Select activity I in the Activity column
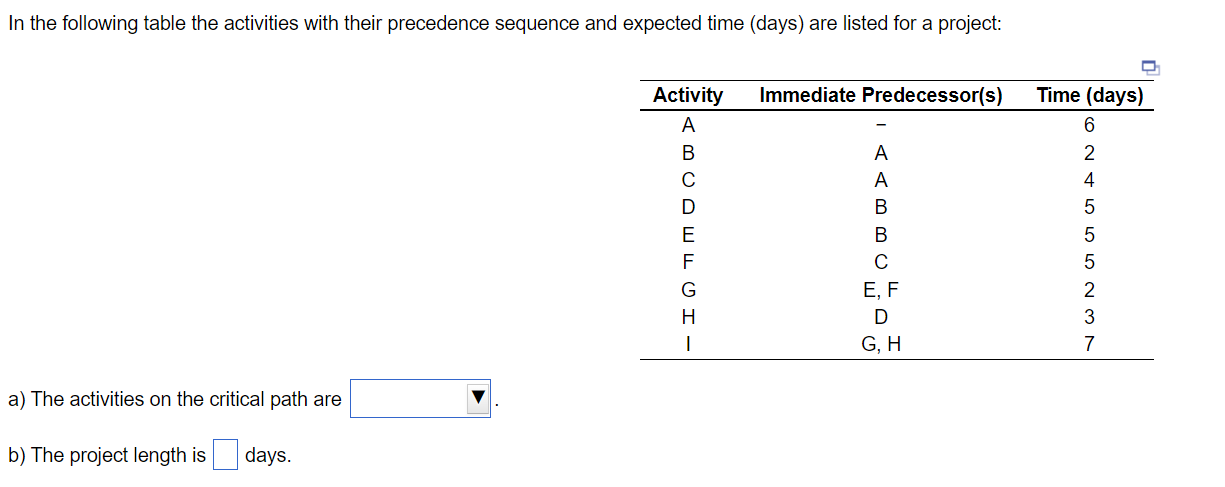The width and height of the screenshot is (1225, 487). 687,345
